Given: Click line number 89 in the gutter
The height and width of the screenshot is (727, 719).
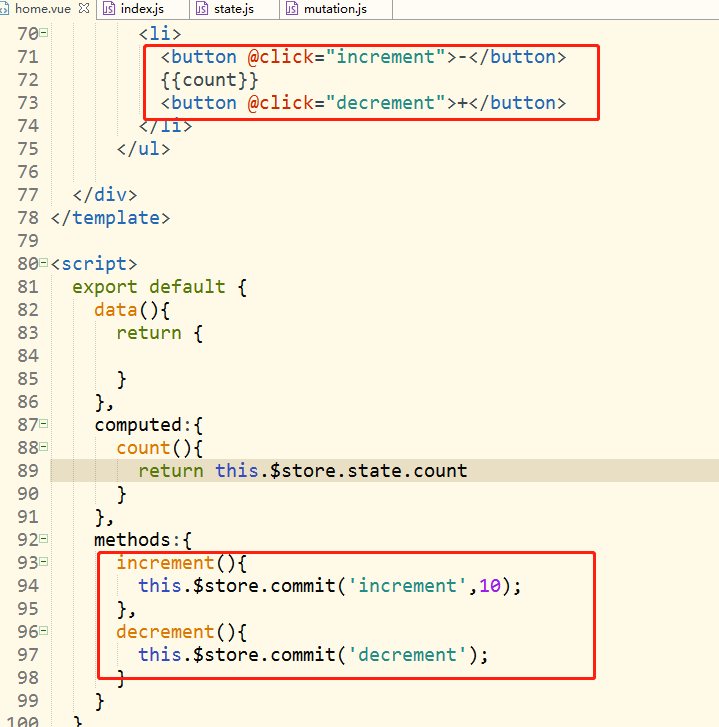Looking at the screenshot, I should [28, 471].
